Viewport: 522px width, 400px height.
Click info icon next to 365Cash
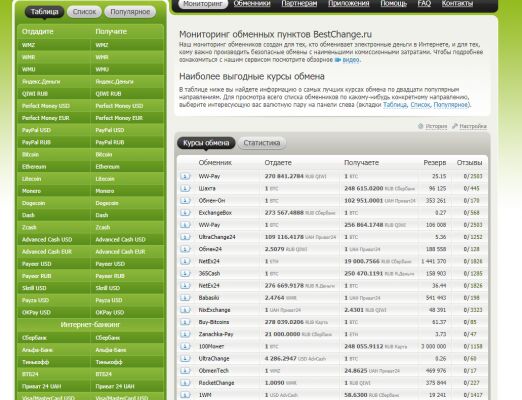click(x=185, y=273)
